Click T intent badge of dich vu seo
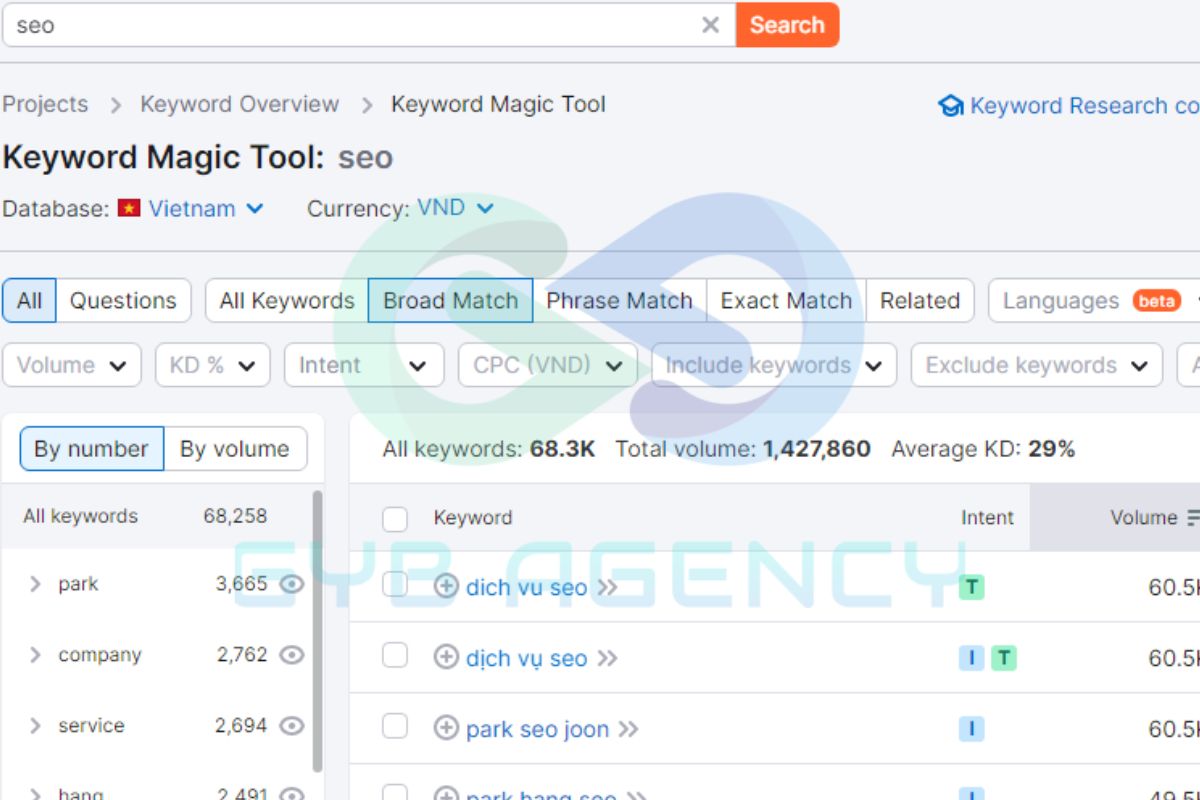 click(971, 587)
